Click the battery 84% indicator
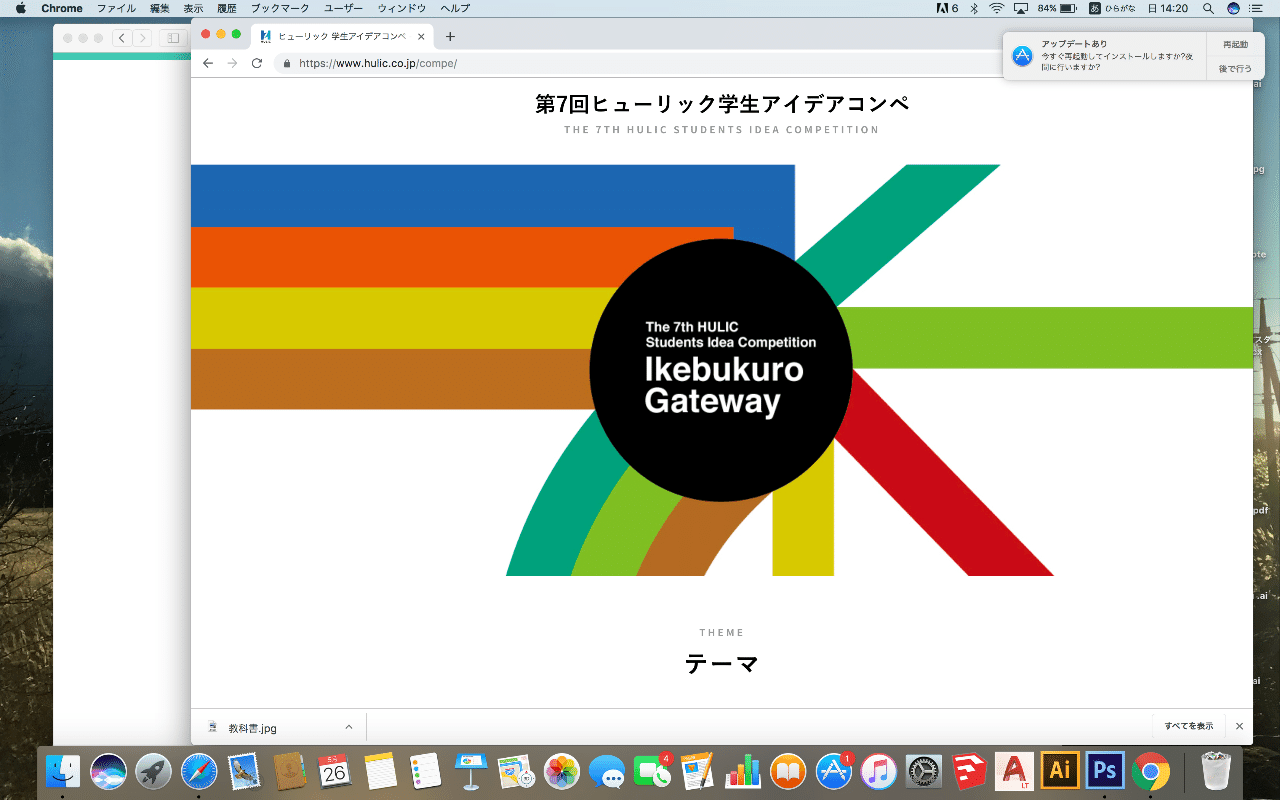This screenshot has width=1280, height=800. [1058, 8]
